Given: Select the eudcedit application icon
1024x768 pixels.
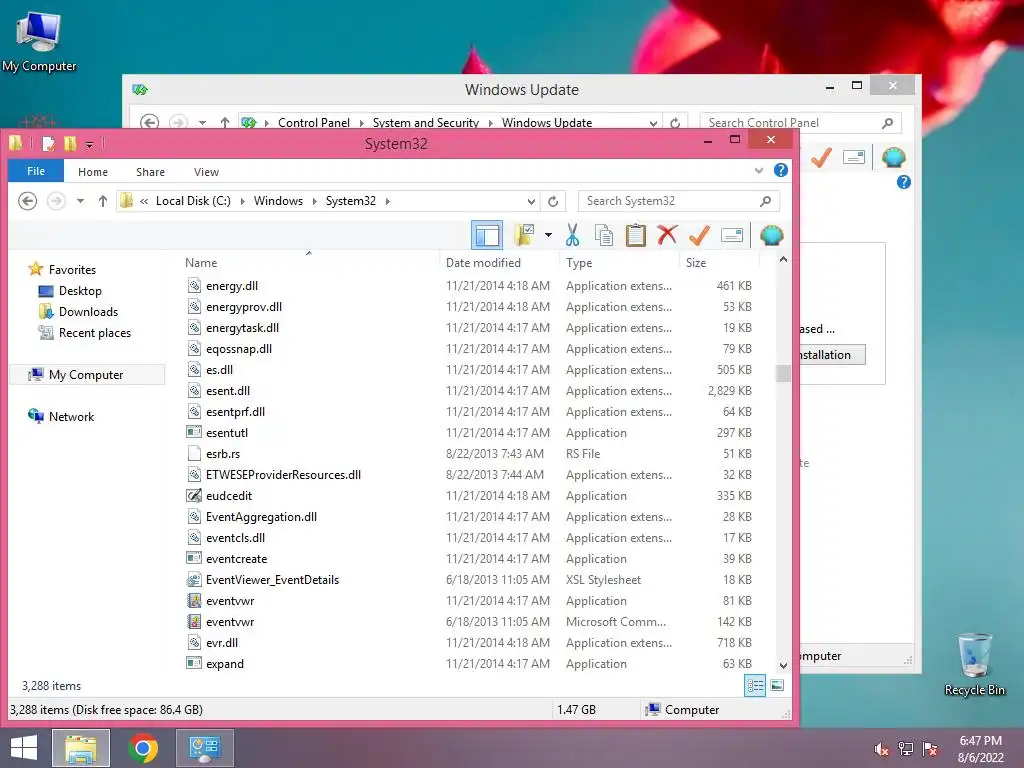Looking at the screenshot, I should pos(193,496).
